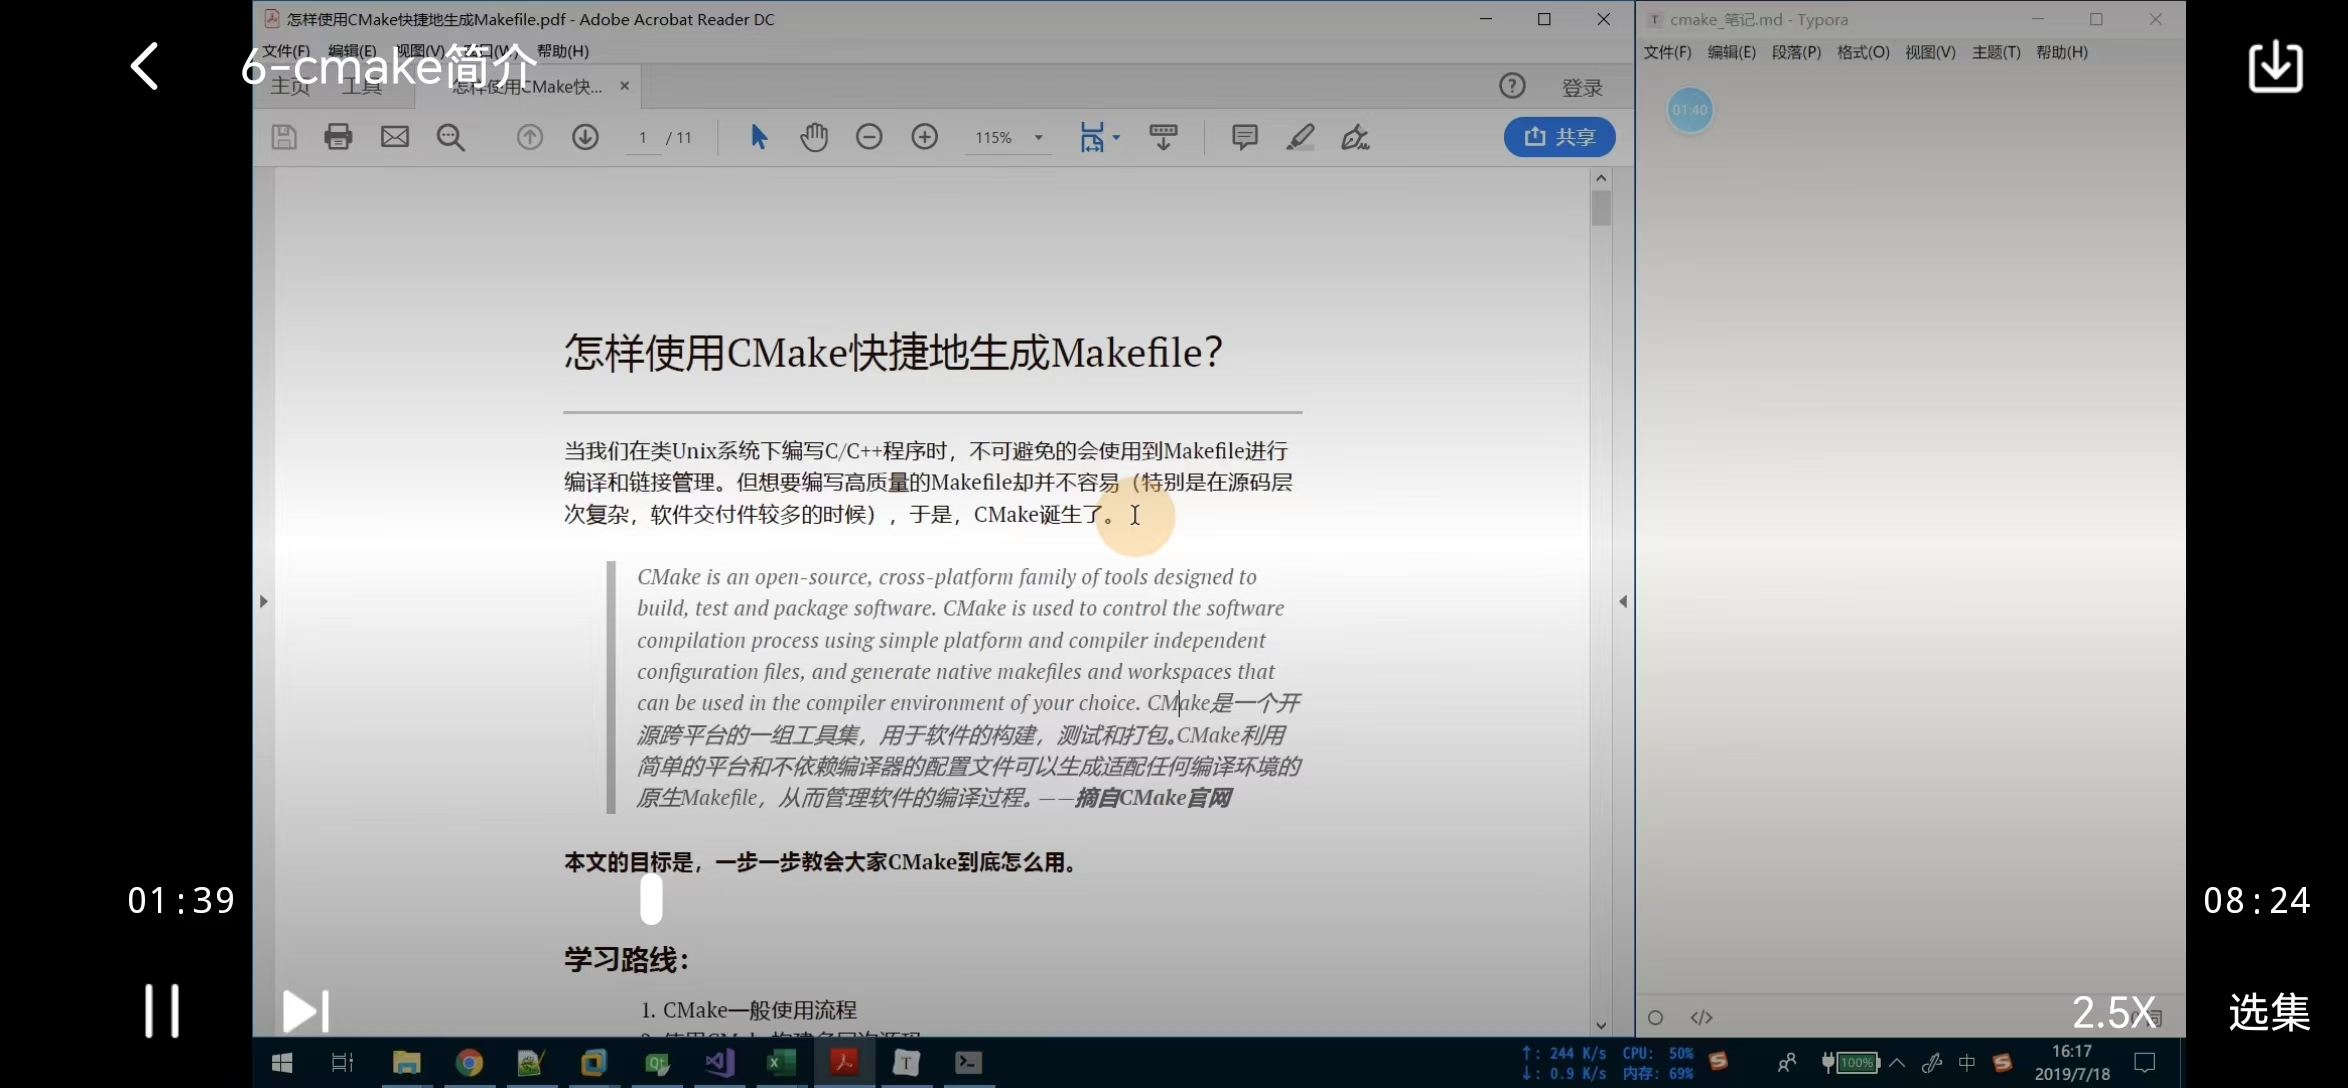Screen dimensions: 2348x1088
Task: Click scrollbar down arrow in Acrobat
Action: (x=1601, y=1025)
